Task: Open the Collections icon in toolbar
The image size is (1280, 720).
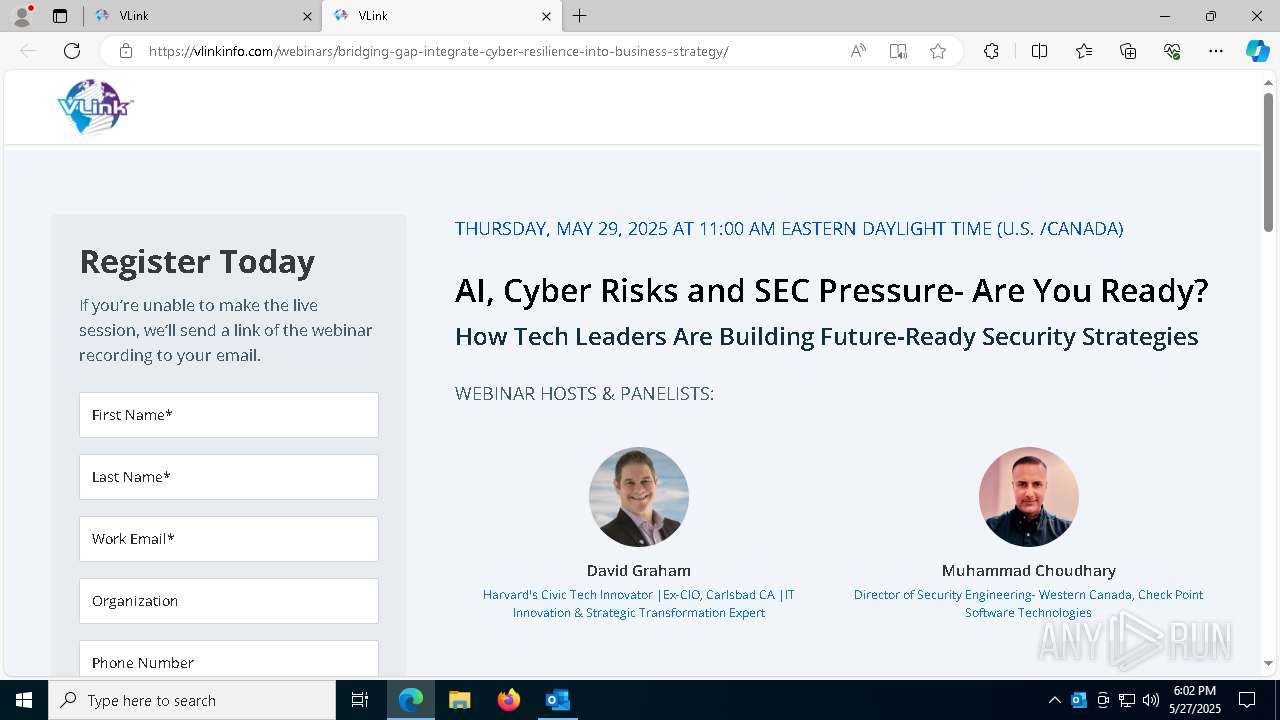Action: coord(1128,51)
